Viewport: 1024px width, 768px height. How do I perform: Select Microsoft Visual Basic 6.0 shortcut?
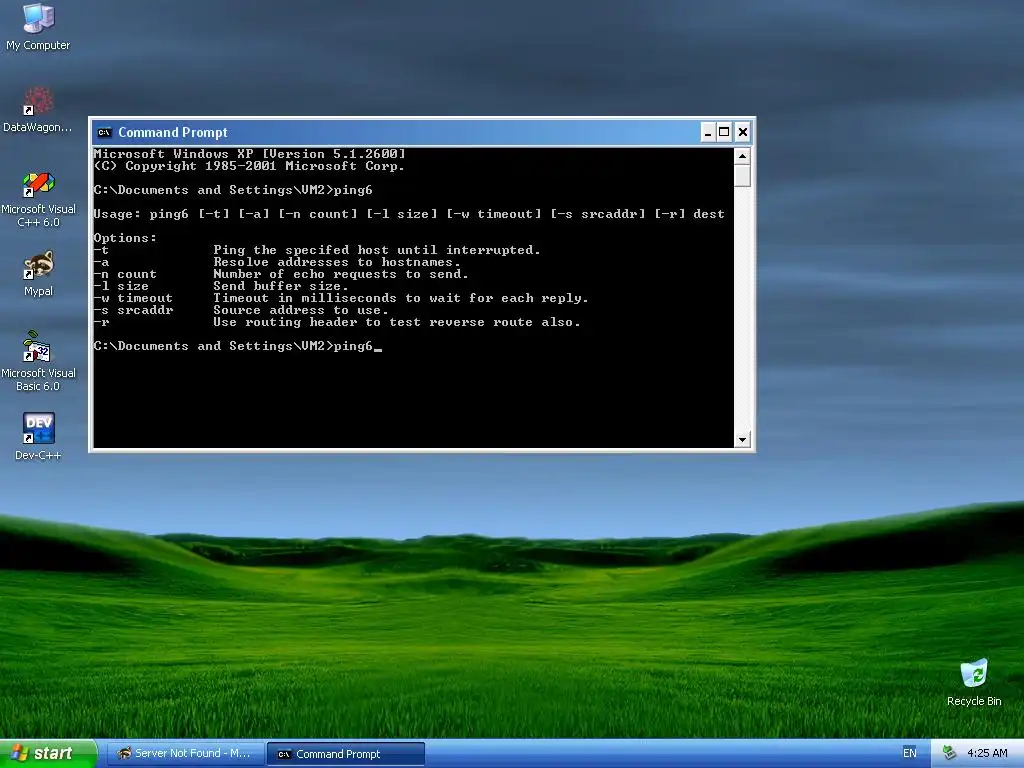tap(38, 361)
